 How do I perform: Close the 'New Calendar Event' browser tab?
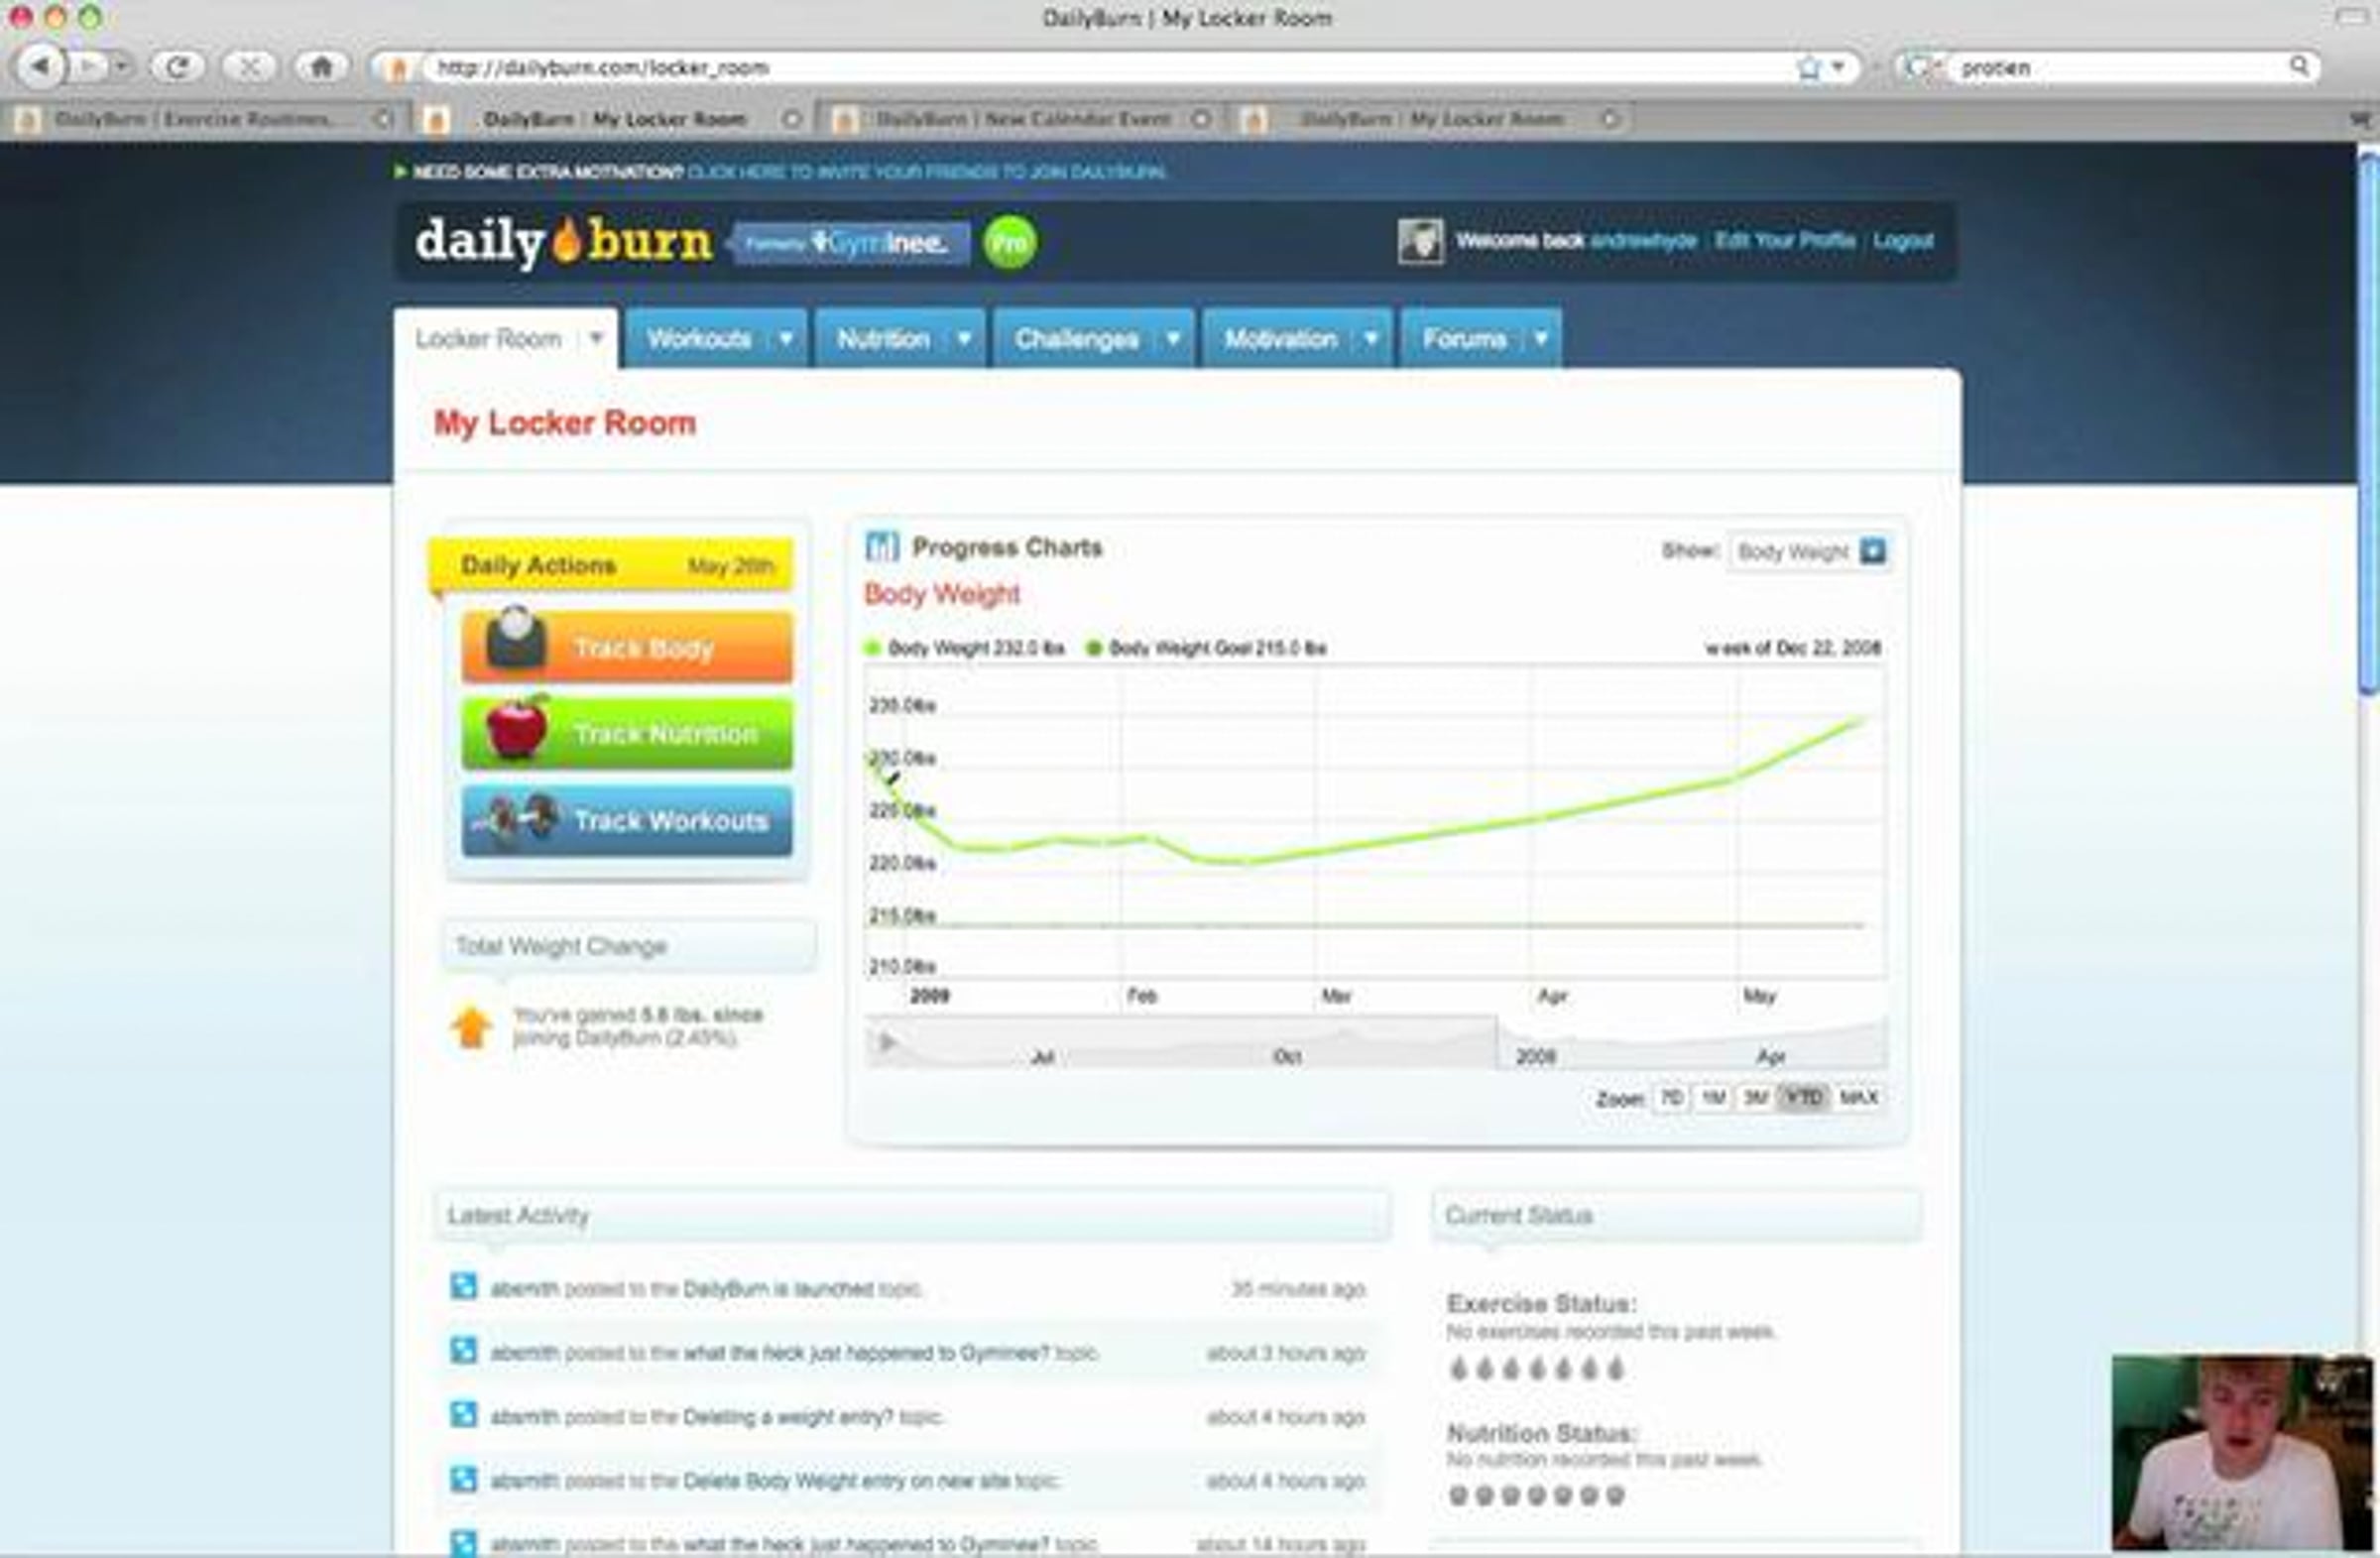tap(1202, 119)
